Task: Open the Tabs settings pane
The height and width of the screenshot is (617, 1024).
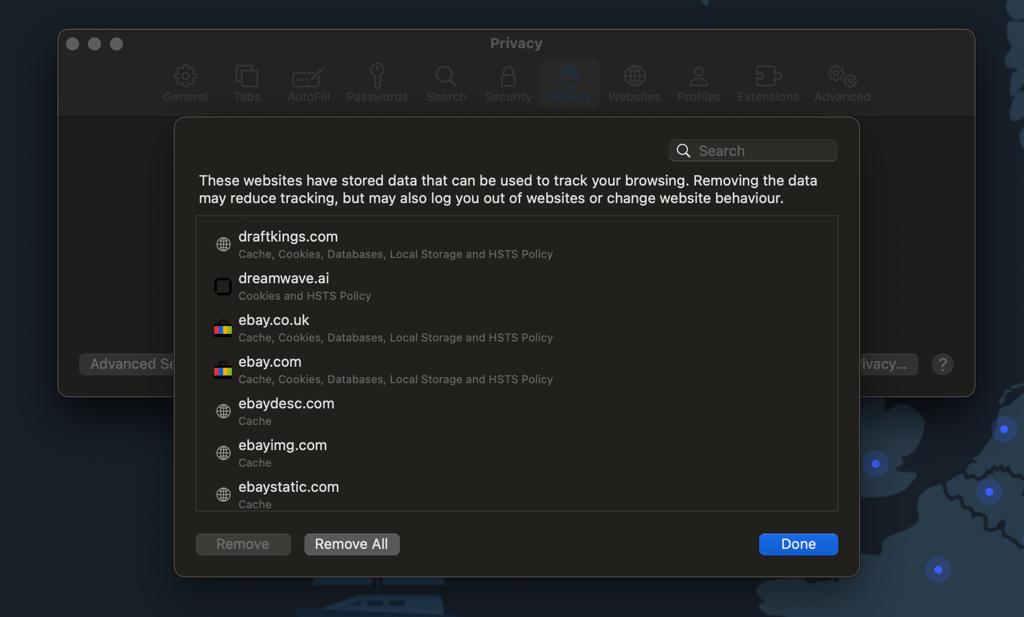Action: coord(247,84)
